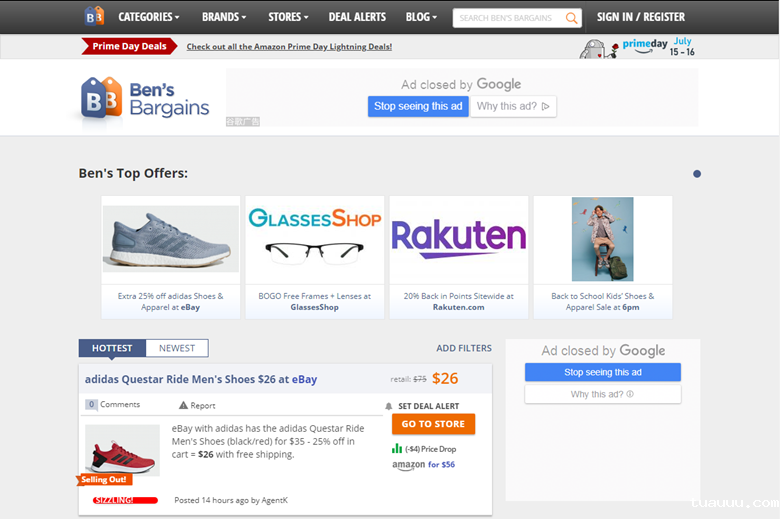The image size is (780, 519).
Task: Click the Ben's Bargains logo icon in navbar
Action: pos(94,17)
